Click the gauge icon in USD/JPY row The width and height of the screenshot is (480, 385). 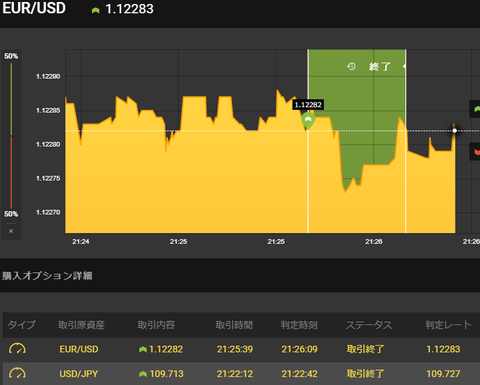(x=17, y=373)
